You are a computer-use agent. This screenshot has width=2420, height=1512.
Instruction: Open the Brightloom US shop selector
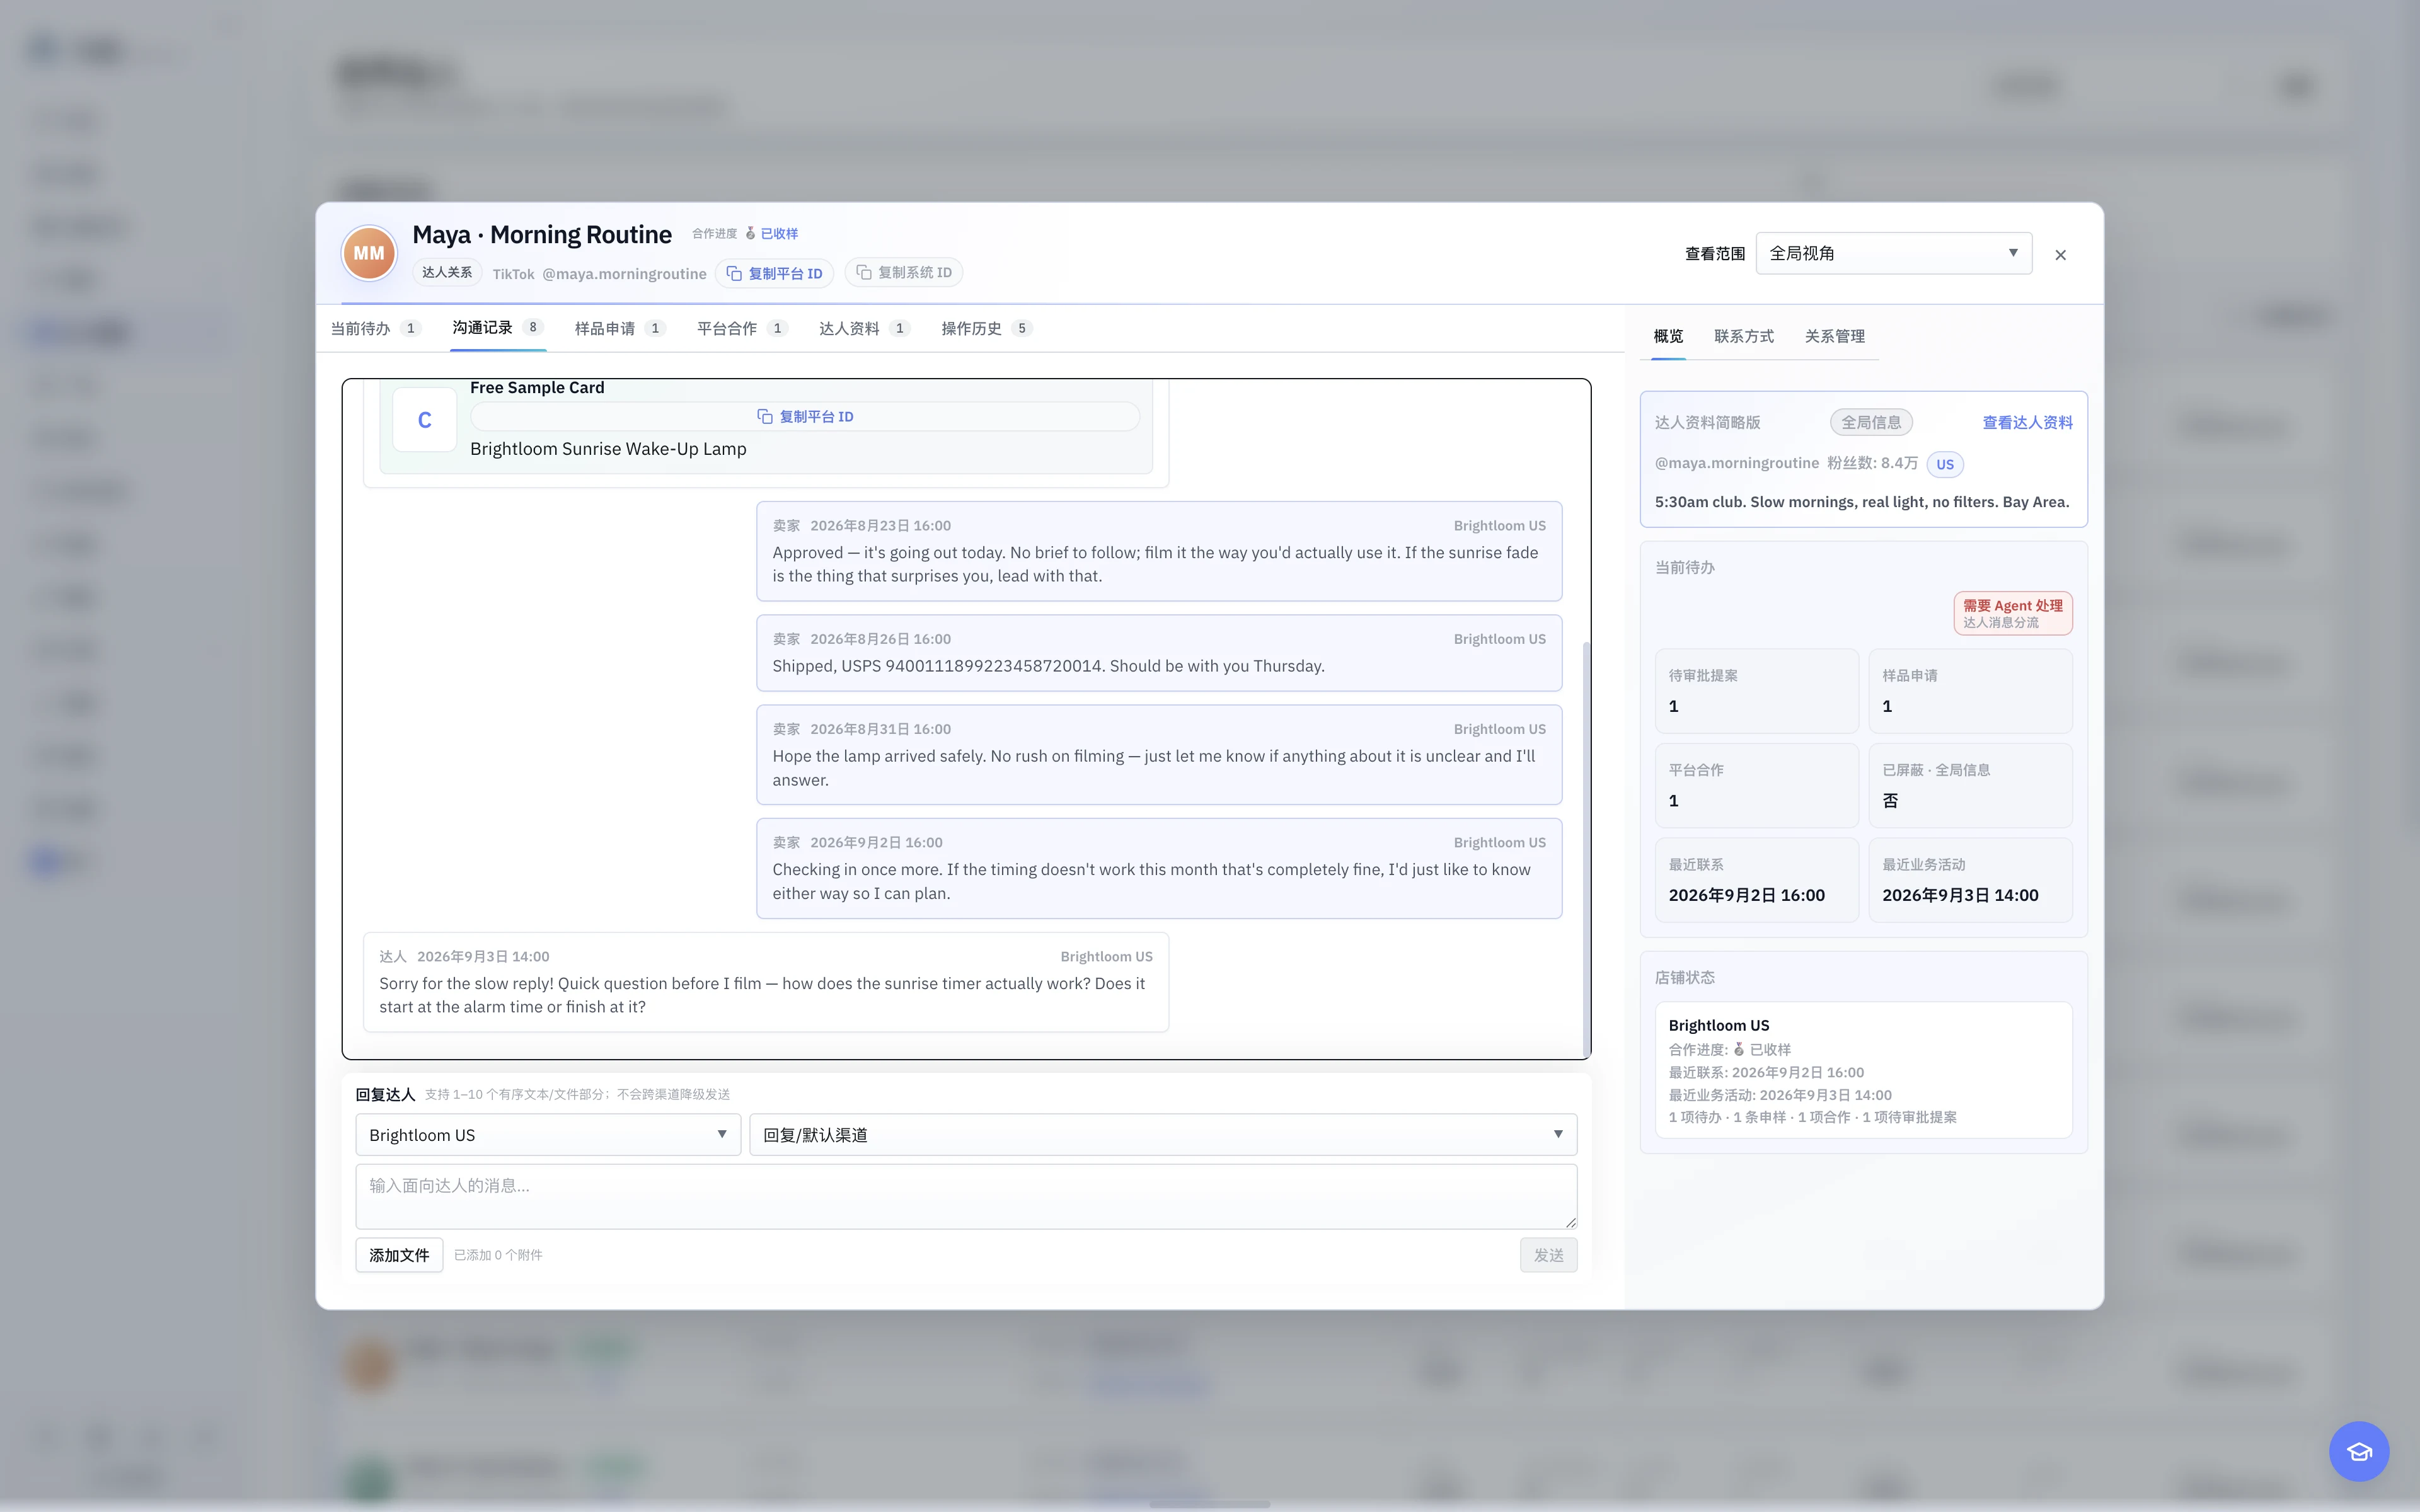click(548, 1135)
